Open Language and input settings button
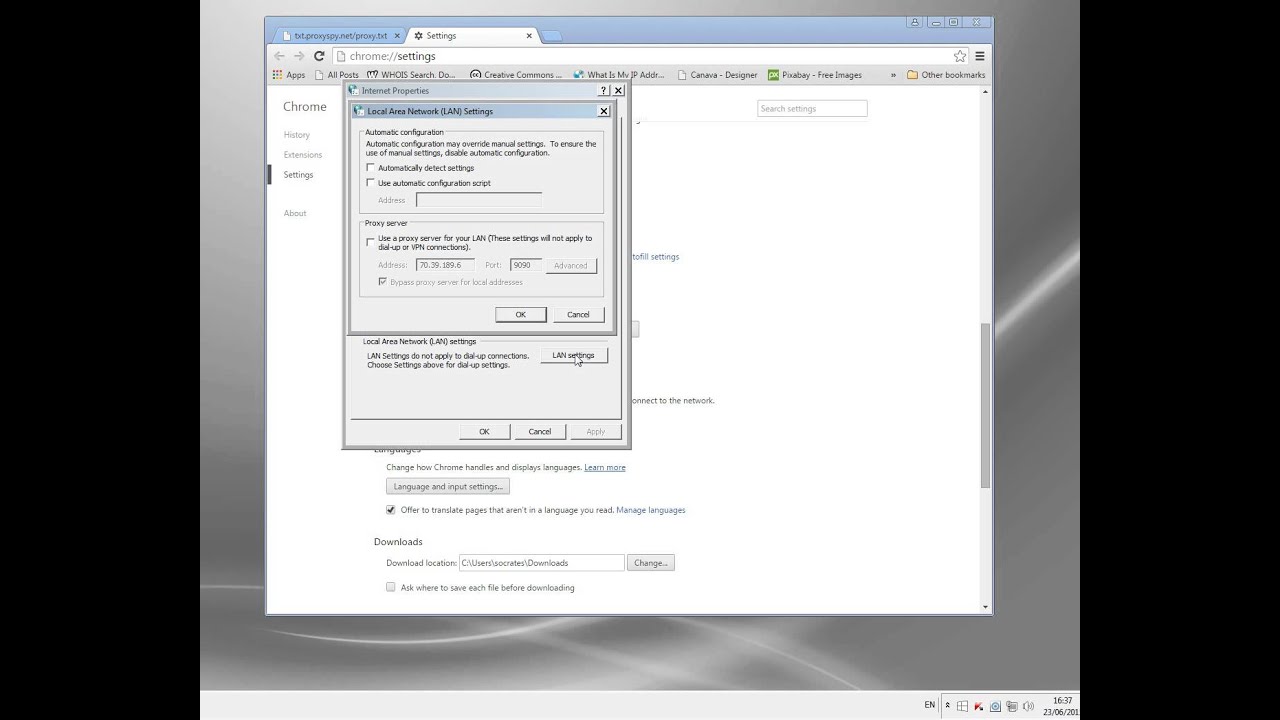Viewport: 1280px width, 720px height. 448,487
